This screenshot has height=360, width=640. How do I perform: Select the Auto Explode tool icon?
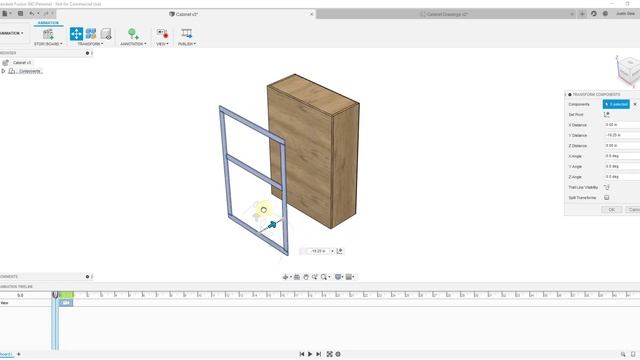(91, 34)
